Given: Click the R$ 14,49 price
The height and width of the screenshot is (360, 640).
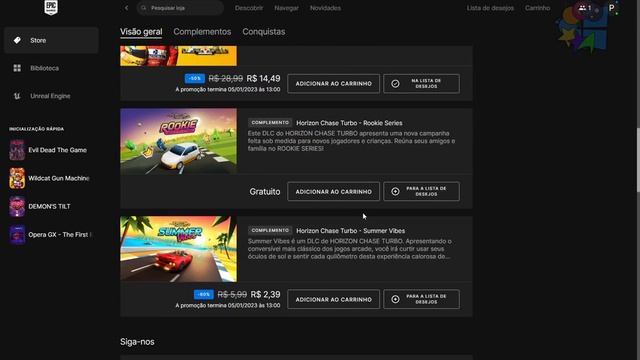Looking at the screenshot, I should (x=264, y=78).
